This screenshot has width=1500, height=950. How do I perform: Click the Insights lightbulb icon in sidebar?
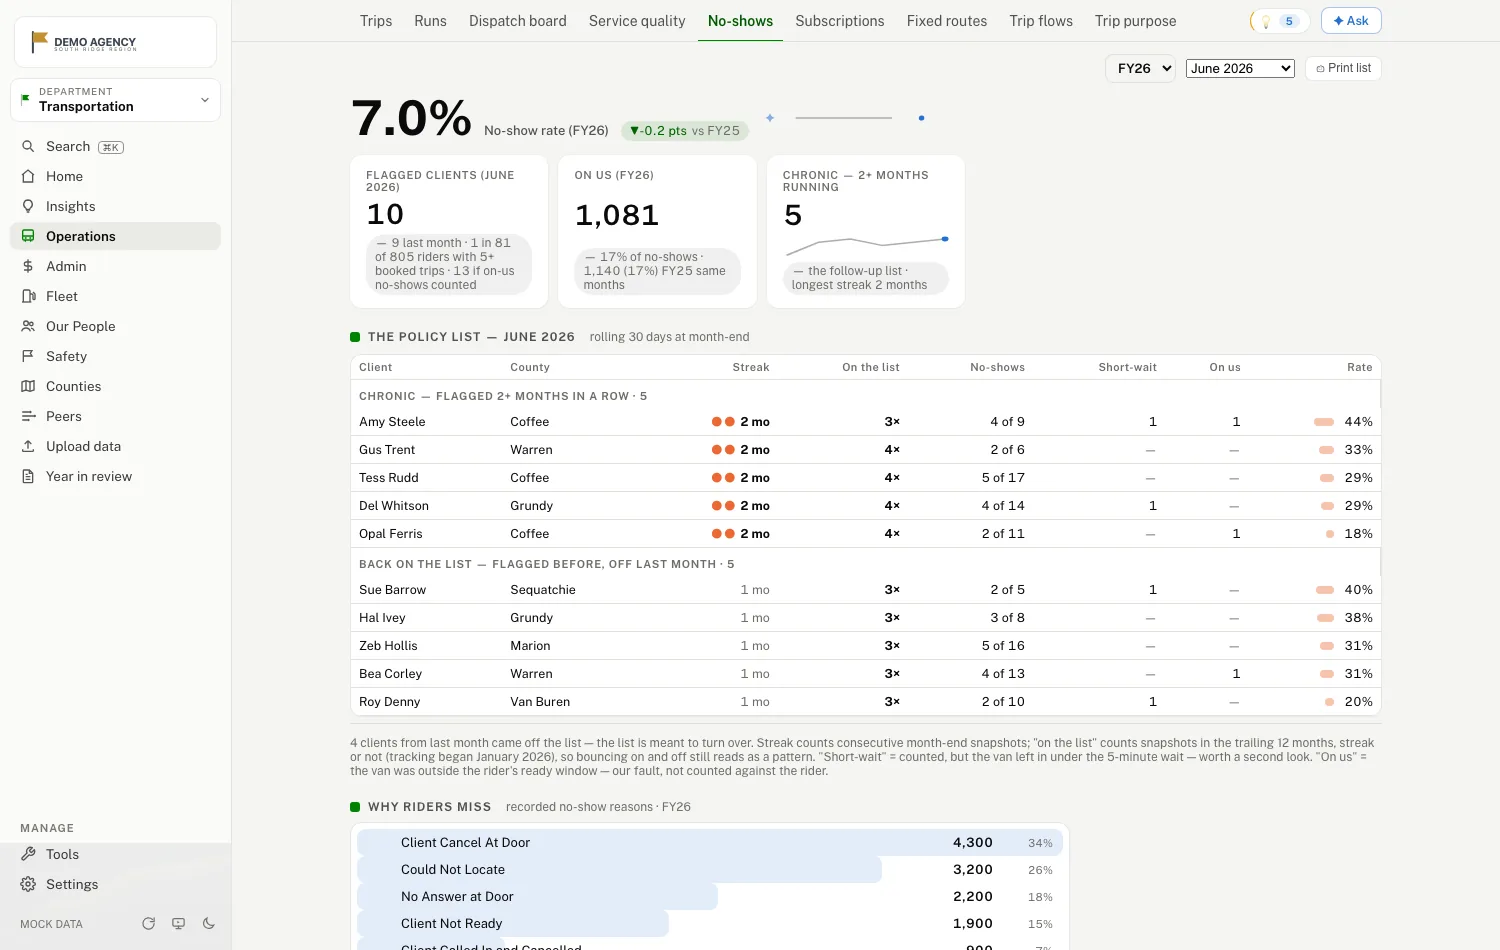[28, 206]
